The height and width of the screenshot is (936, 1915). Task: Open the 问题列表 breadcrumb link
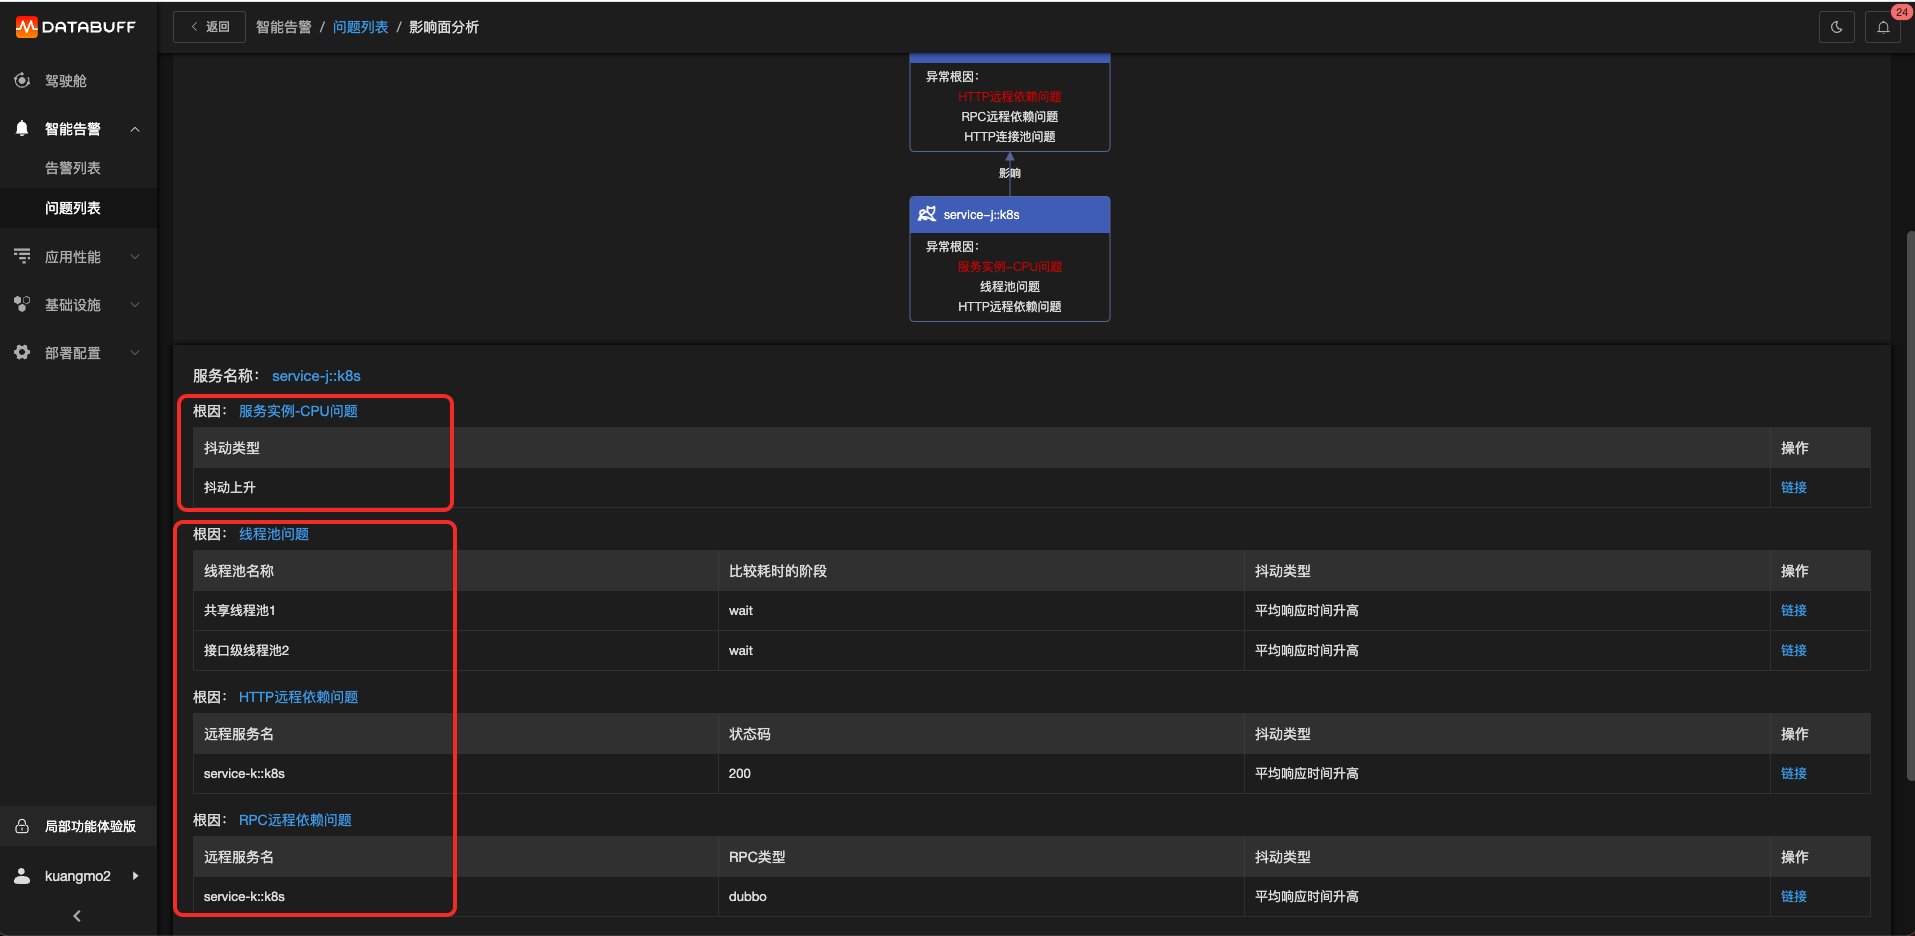click(x=360, y=27)
